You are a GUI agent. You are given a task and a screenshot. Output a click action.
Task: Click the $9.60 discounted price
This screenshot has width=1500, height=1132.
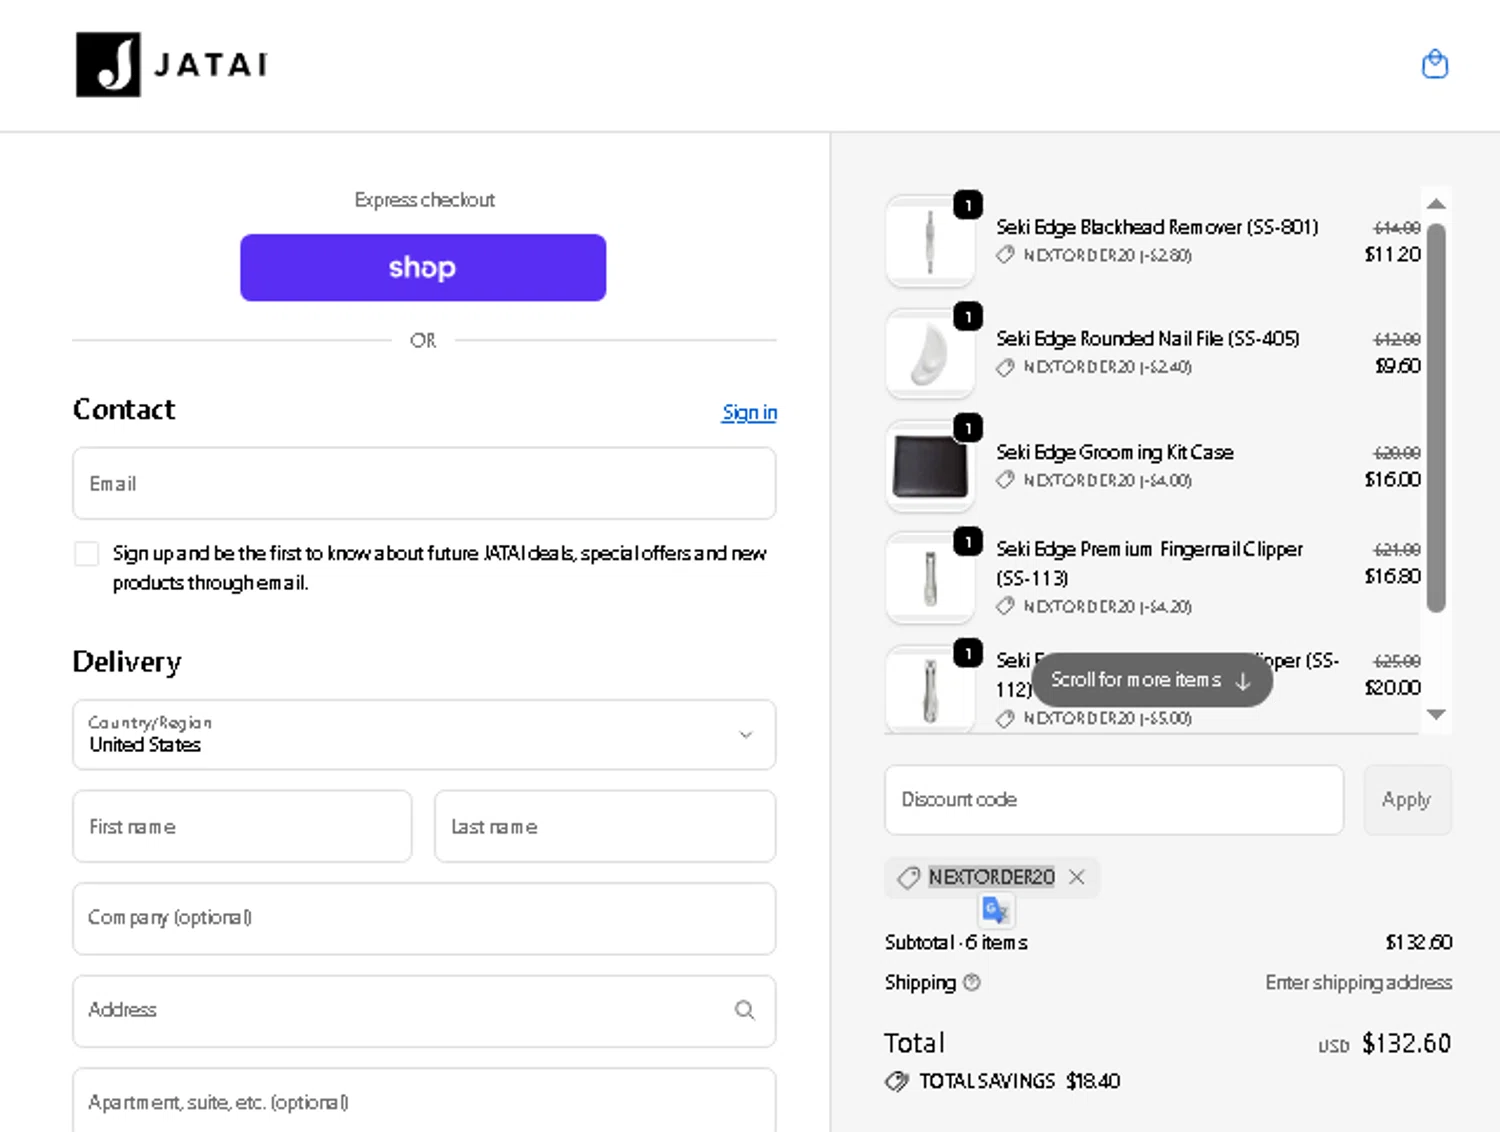pyautogui.click(x=1398, y=366)
